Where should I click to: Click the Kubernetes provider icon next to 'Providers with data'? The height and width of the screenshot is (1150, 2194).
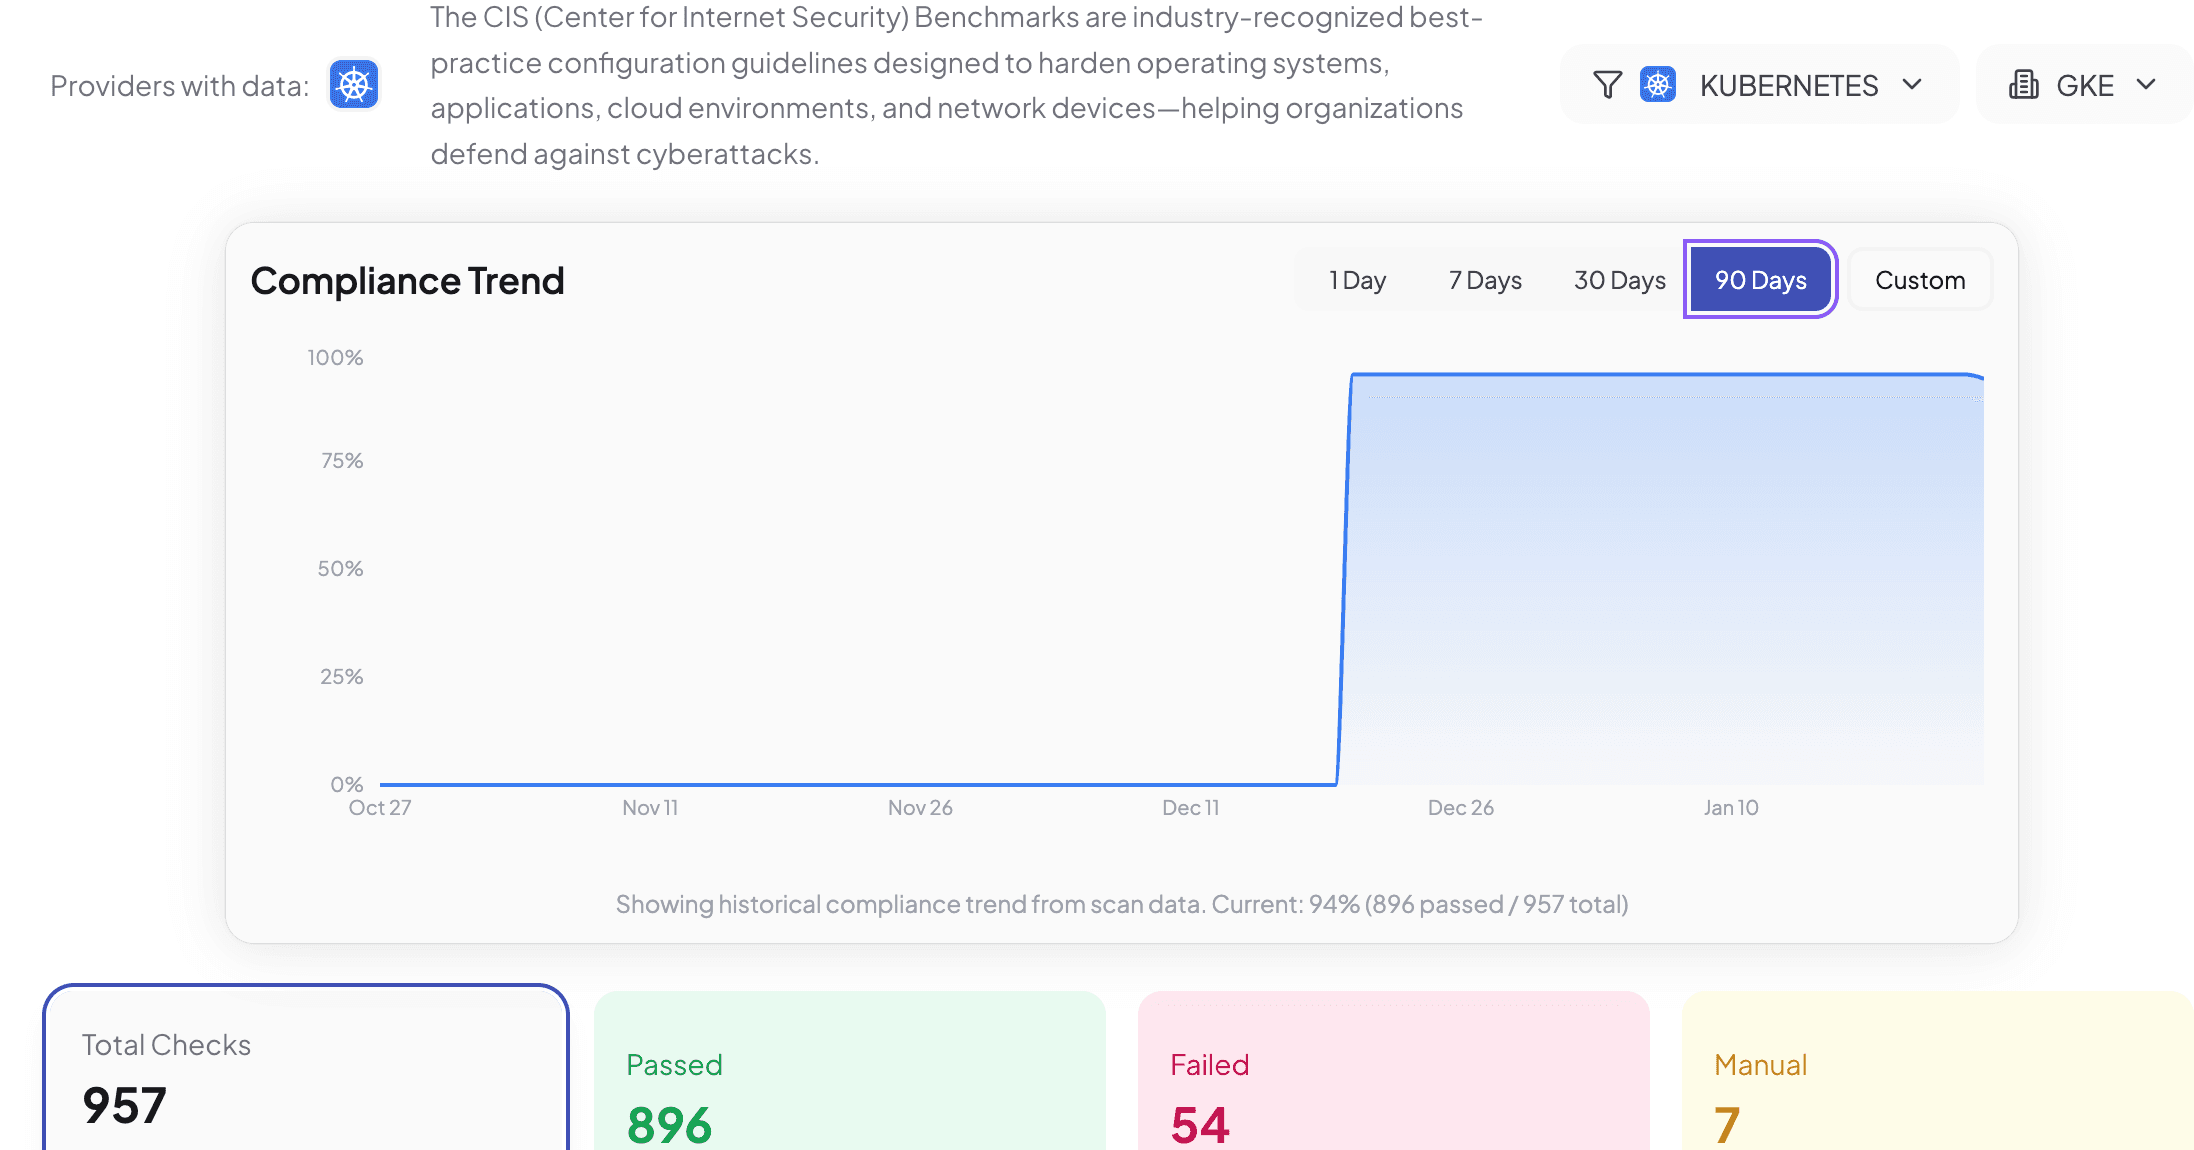pyautogui.click(x=353, y=84)
